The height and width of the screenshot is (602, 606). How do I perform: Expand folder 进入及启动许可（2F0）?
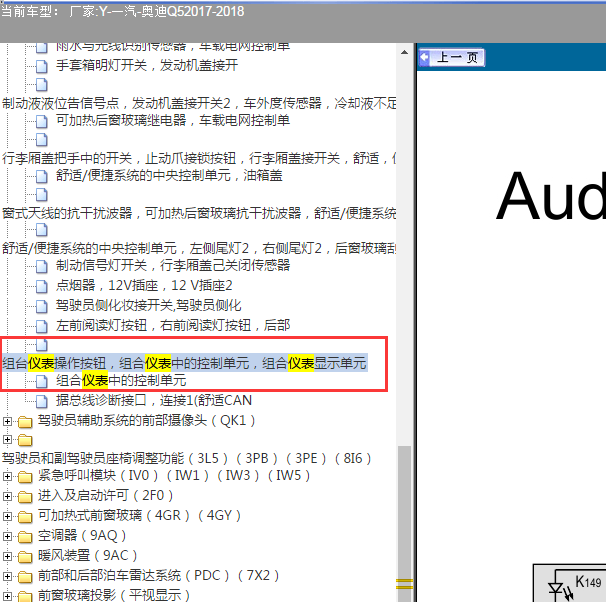coord(7,496)
